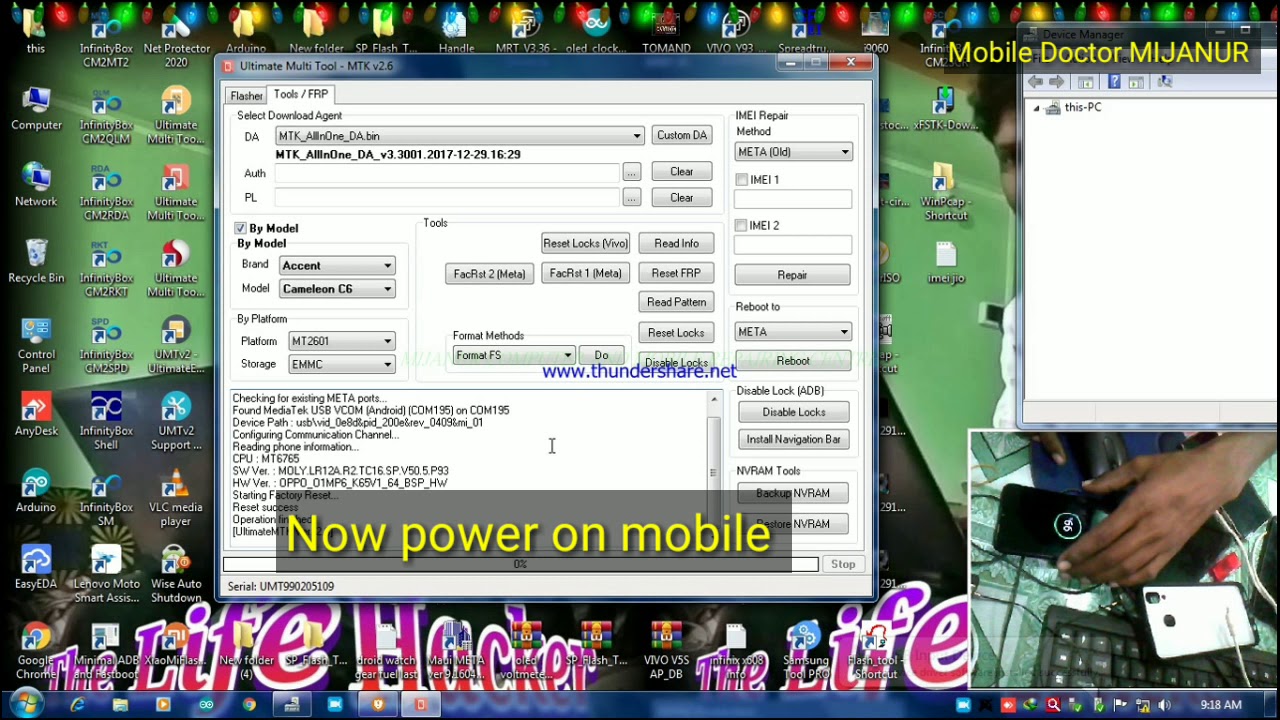Click Read Info button

676,243
